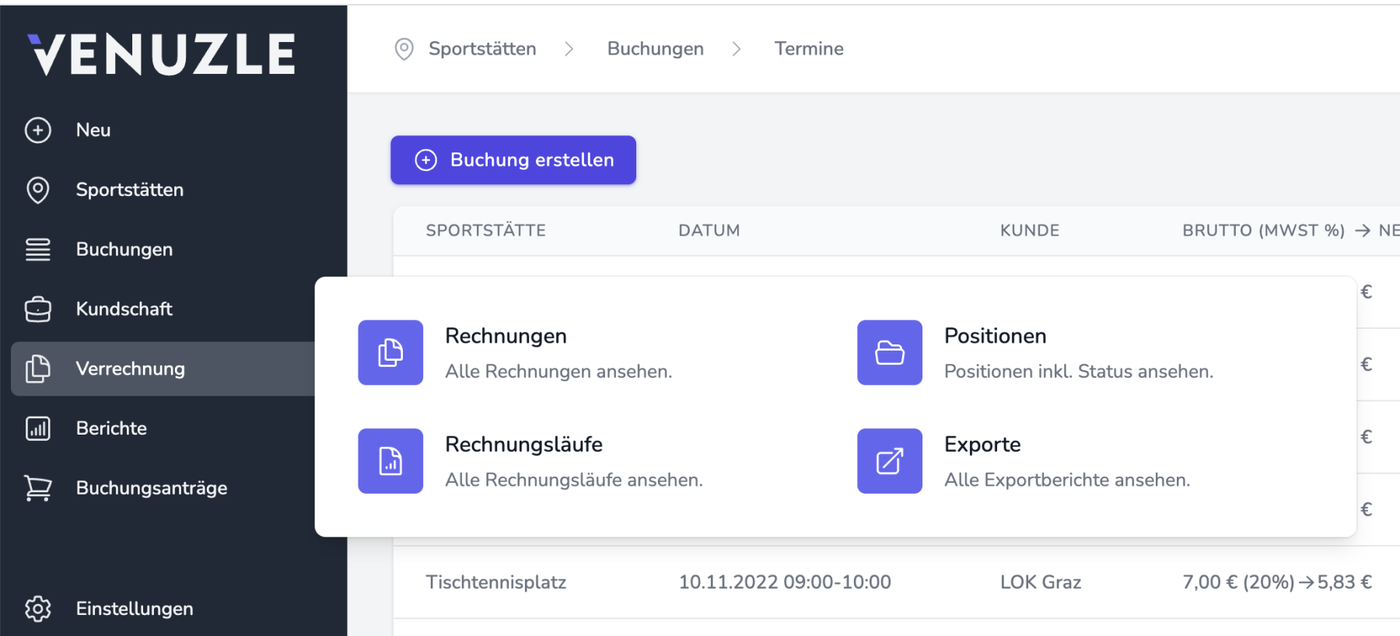Click the Einstellungen gear icon
The height and width of the screenshot is (636, 1400).
click(38, 608)
